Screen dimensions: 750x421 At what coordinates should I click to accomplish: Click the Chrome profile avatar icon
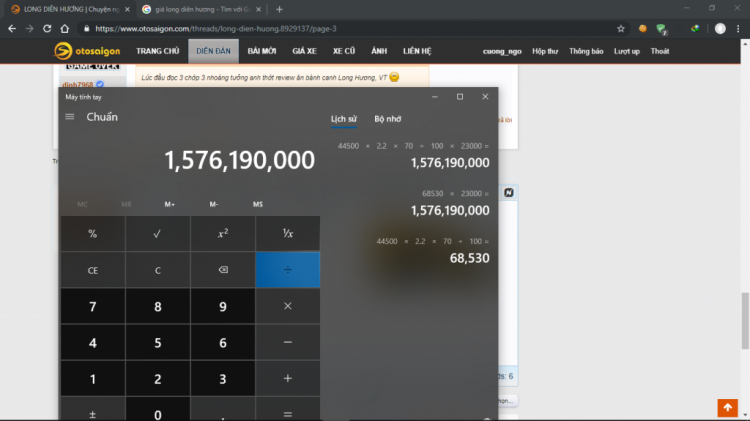pyautogui.click(x=720, y=29)
